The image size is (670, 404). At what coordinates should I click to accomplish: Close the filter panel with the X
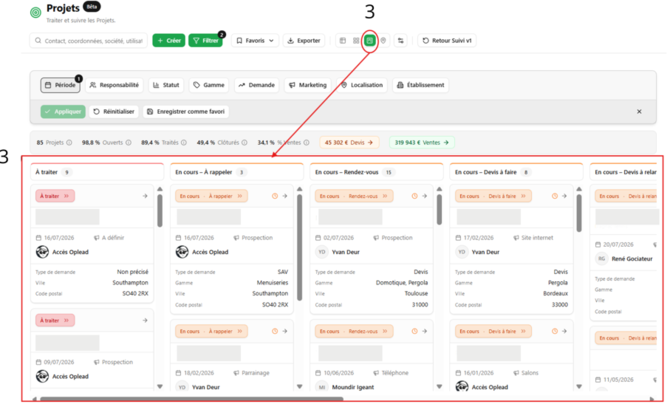tap(639, 112)
